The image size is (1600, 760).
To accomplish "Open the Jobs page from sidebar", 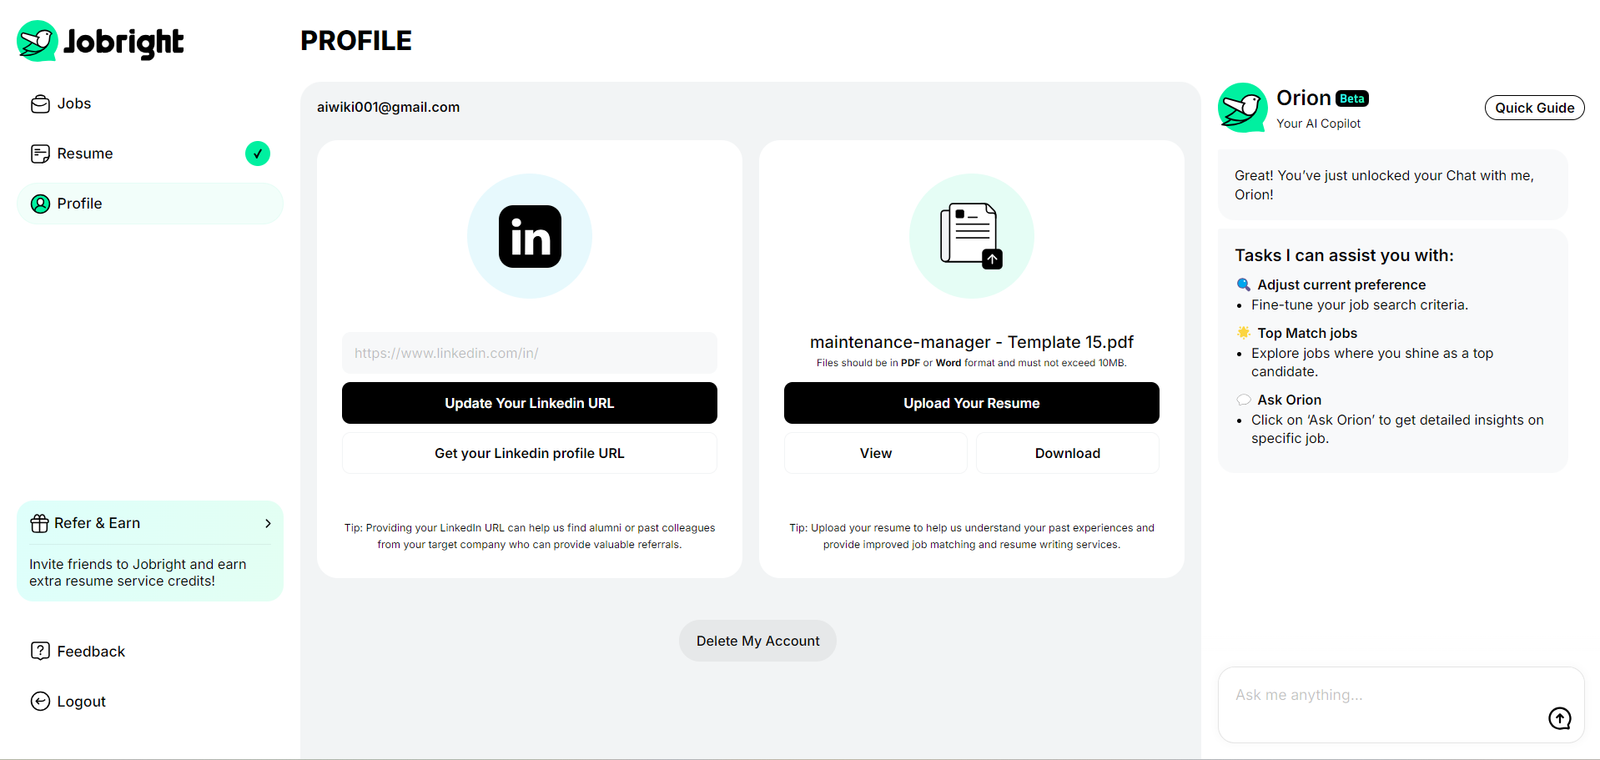I will (x=150, y=104).
